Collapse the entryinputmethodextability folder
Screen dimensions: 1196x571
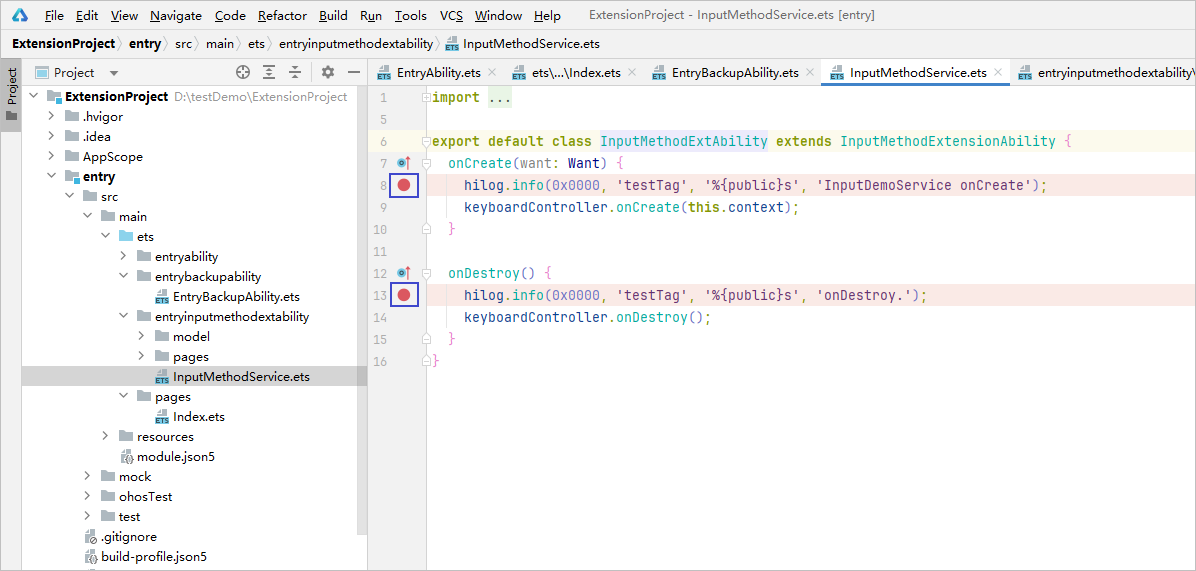tap(124, 317)
